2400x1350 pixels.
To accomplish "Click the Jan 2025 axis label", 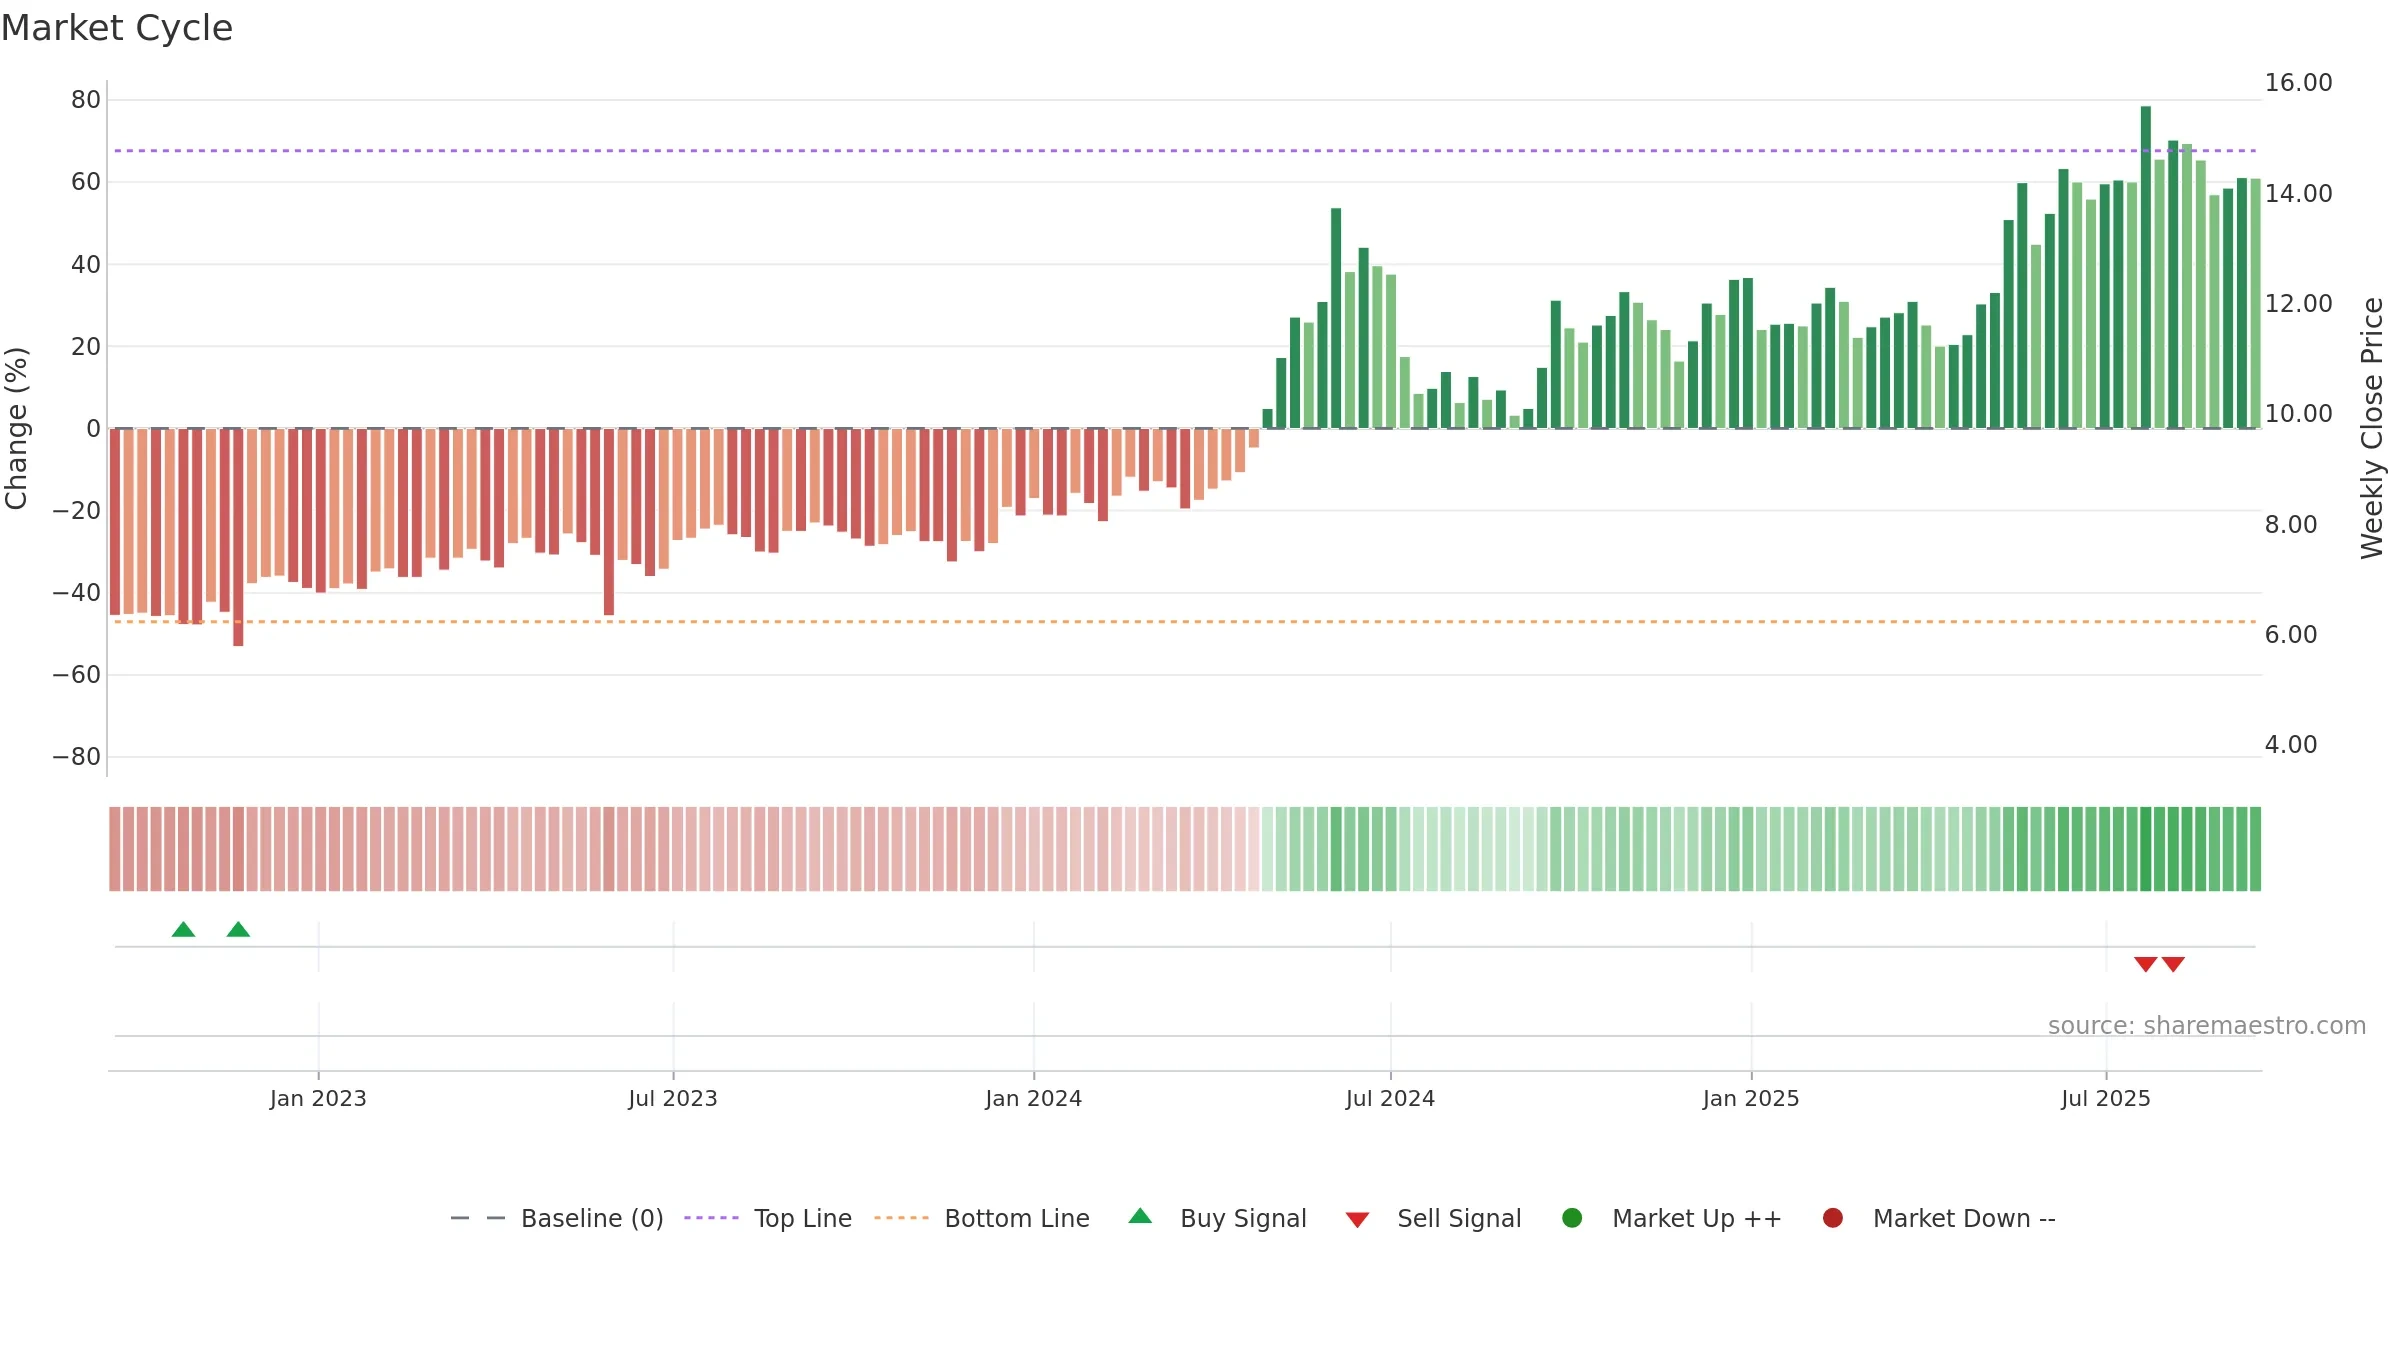I will (1751, 1098).
